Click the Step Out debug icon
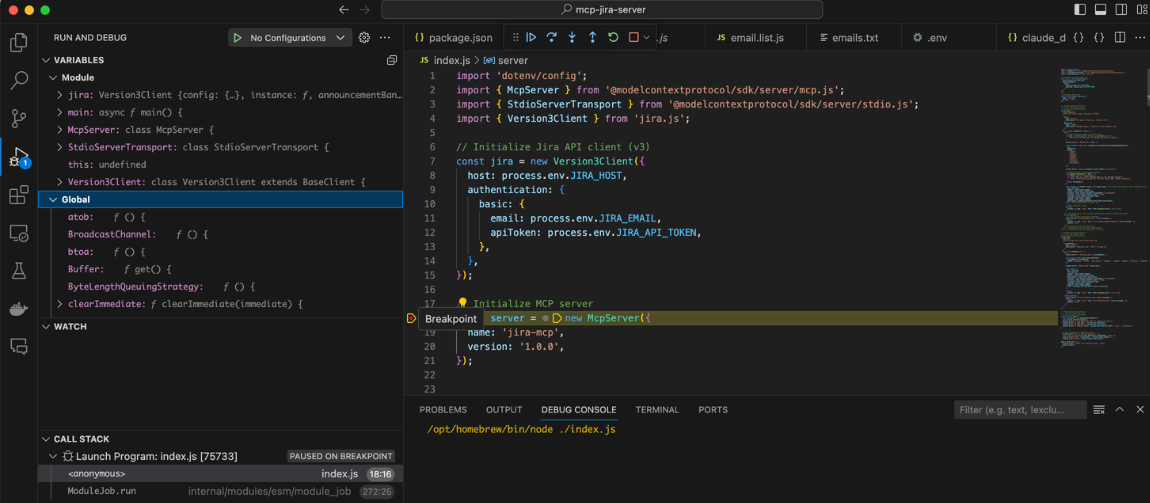The height and width of the screenshot is (503, 1150). [x=592, y=37]
